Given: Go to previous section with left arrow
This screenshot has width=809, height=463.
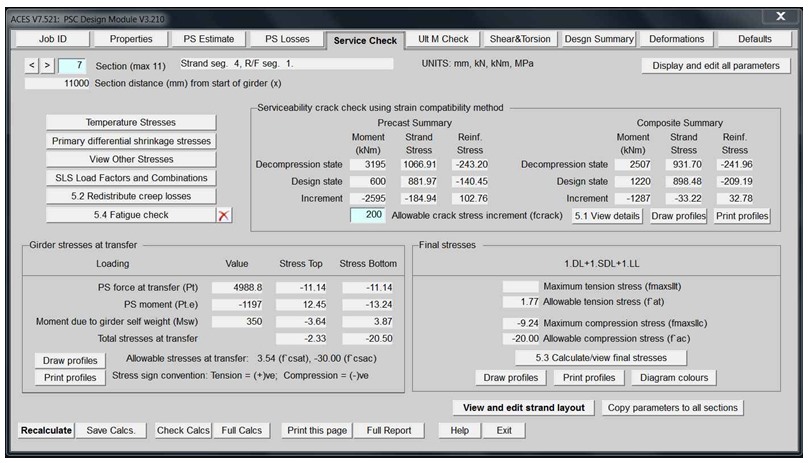Looking at the screenshot, I should (x=29, y=66).
